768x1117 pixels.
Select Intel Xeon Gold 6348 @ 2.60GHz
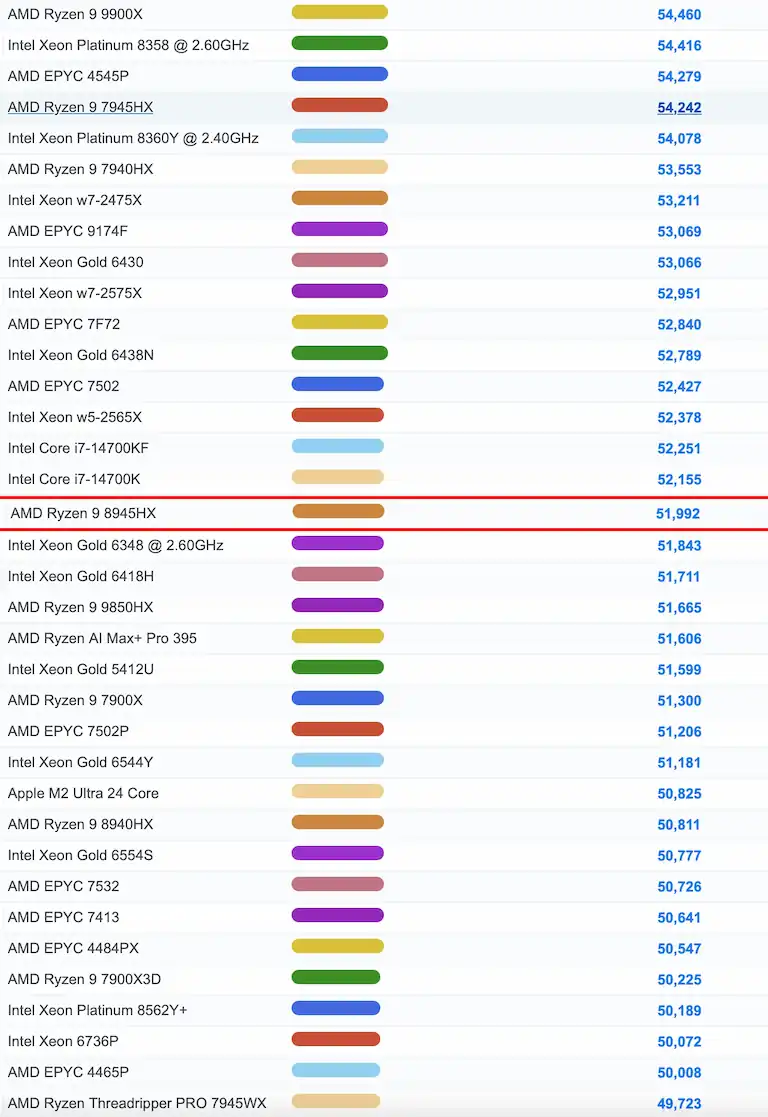click(x=115, y=545)
